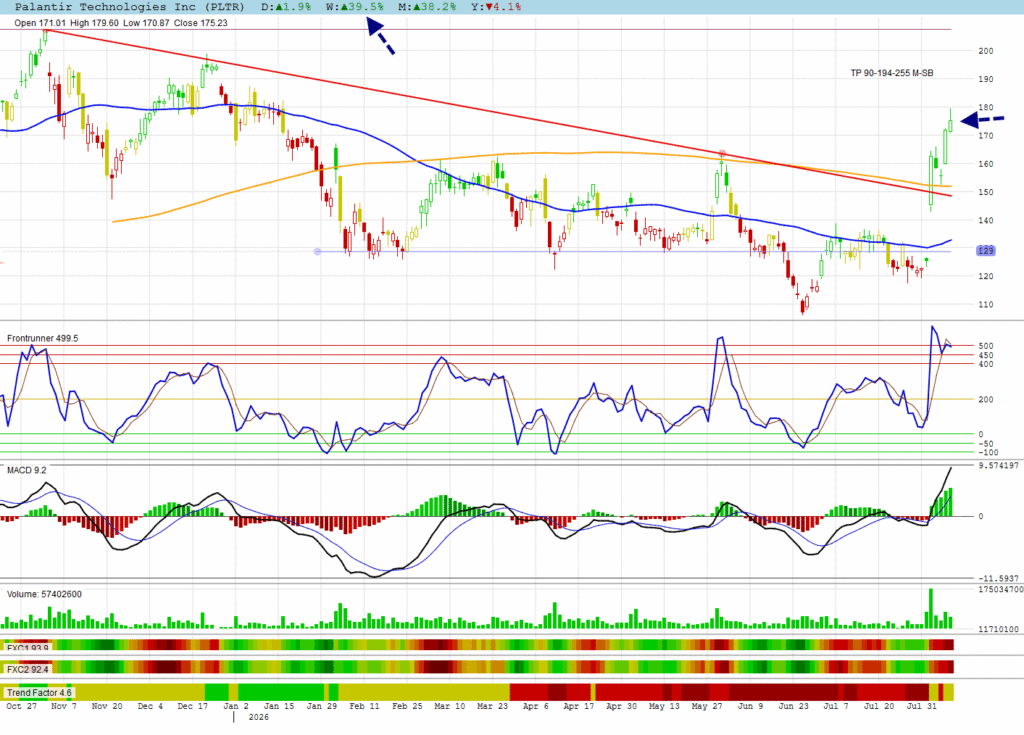Click the TP 90-194-255 M-SB annotation

(891, 73)
